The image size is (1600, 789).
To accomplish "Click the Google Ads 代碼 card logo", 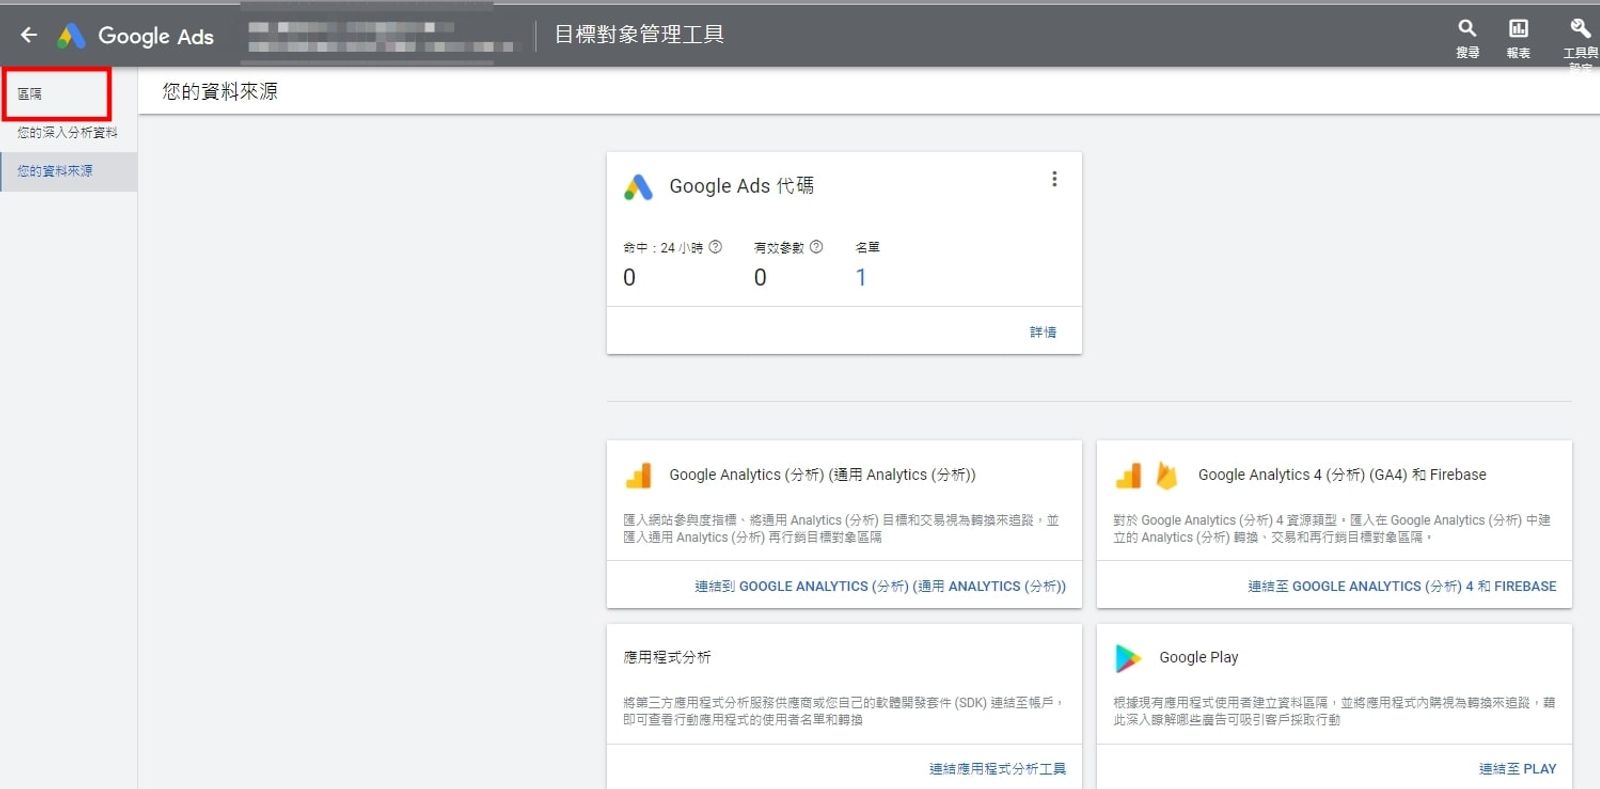I will point(638,187).
